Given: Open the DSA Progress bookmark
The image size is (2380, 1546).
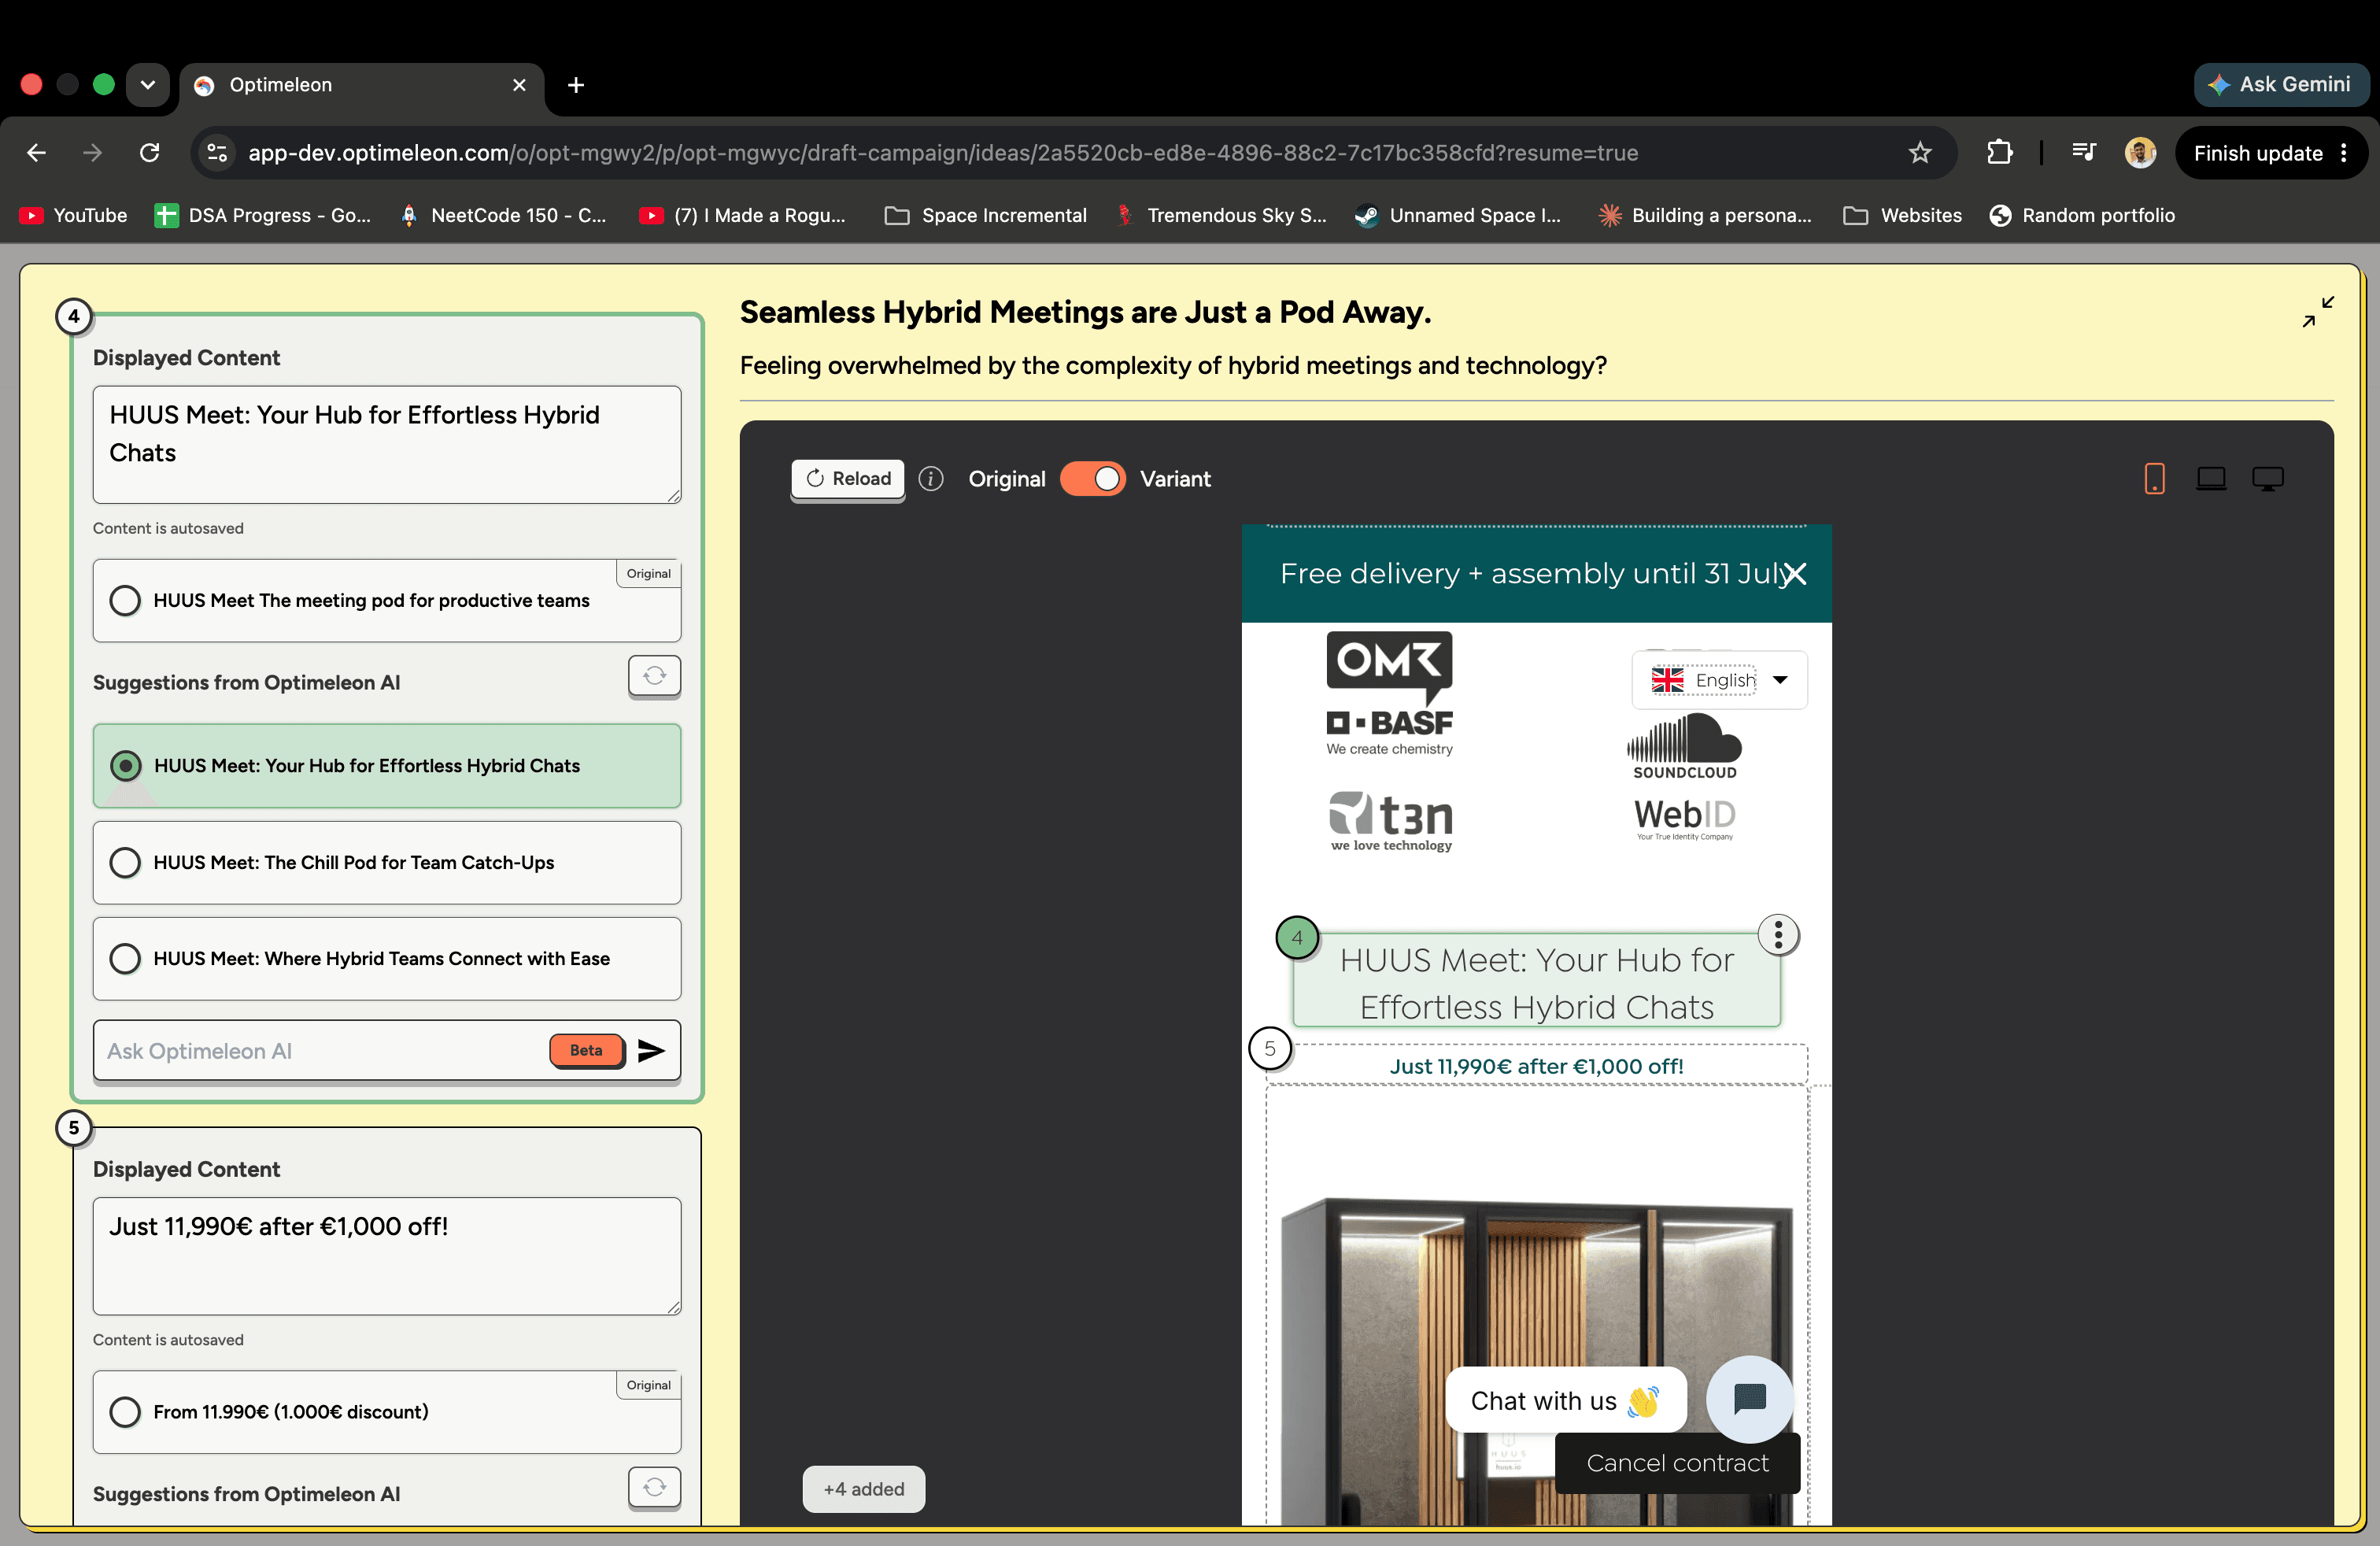Looking at the screenshot, I should [263, 215].
